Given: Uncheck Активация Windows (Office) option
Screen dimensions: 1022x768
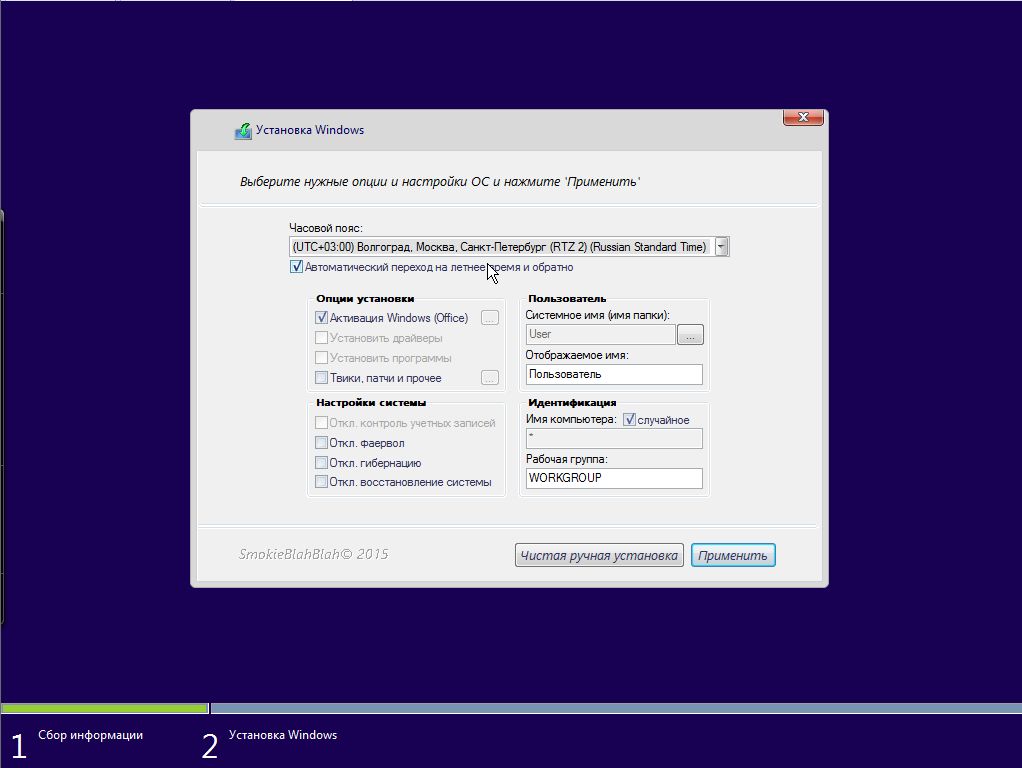Looking at the screenshot, I should coord(321,318).
